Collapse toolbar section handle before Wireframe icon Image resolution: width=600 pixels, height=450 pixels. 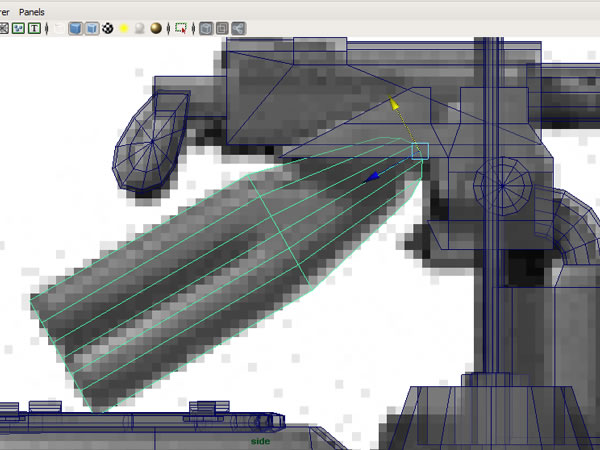pyautogui.click(x=47, y=28)
